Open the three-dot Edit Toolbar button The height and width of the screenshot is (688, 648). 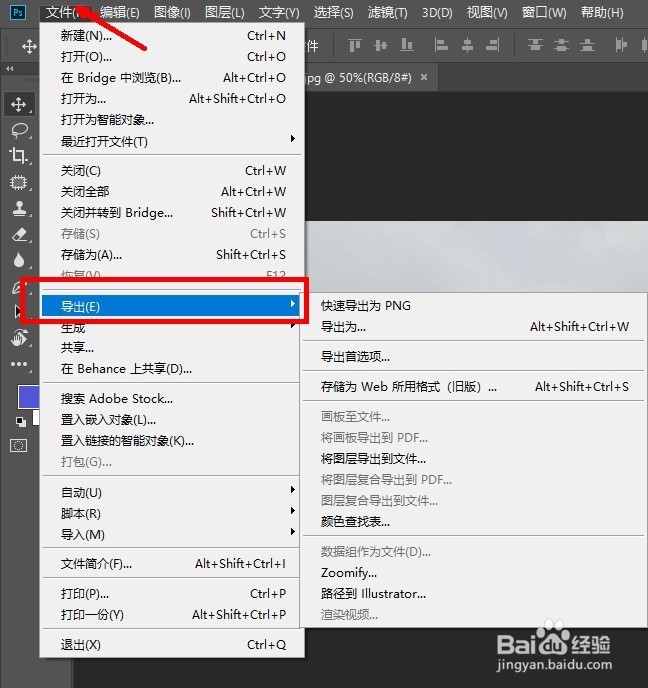(x=19, y=364)
